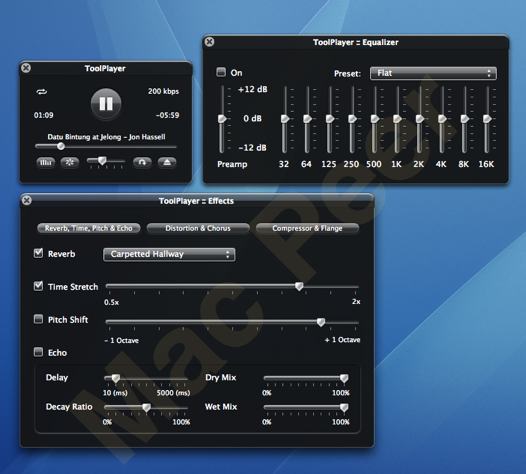Click the 64 Hz band slider handle
The width and height of the screenshot is (526, 474).
click(x=307, y=119)
